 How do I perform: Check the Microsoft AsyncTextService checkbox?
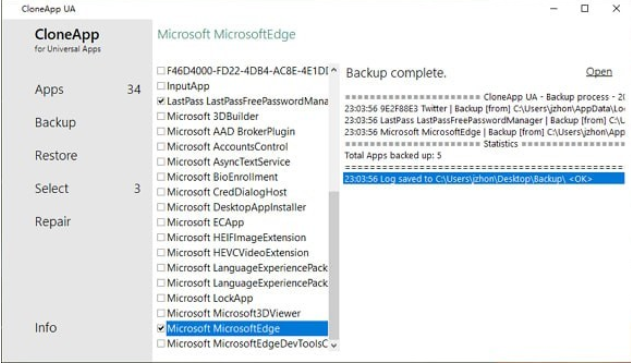tap(161, 162)
